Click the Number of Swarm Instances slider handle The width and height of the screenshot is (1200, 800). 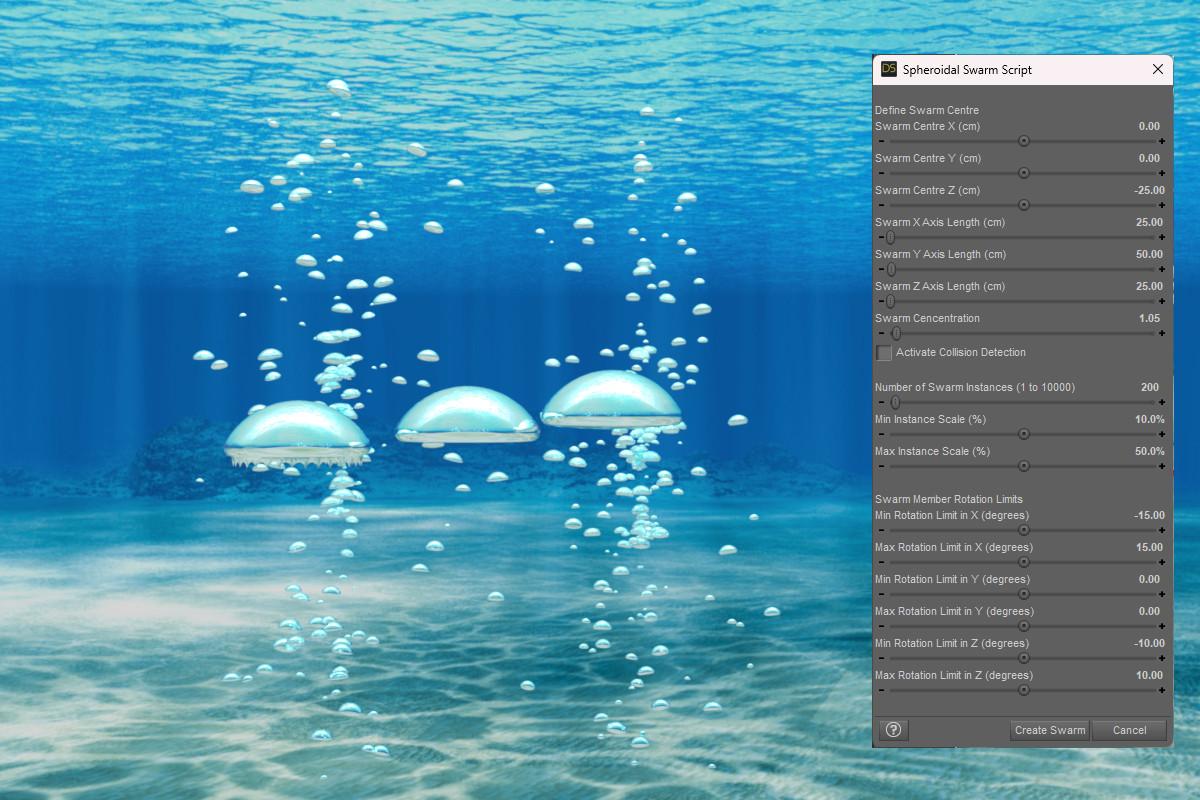pos(895,402)
